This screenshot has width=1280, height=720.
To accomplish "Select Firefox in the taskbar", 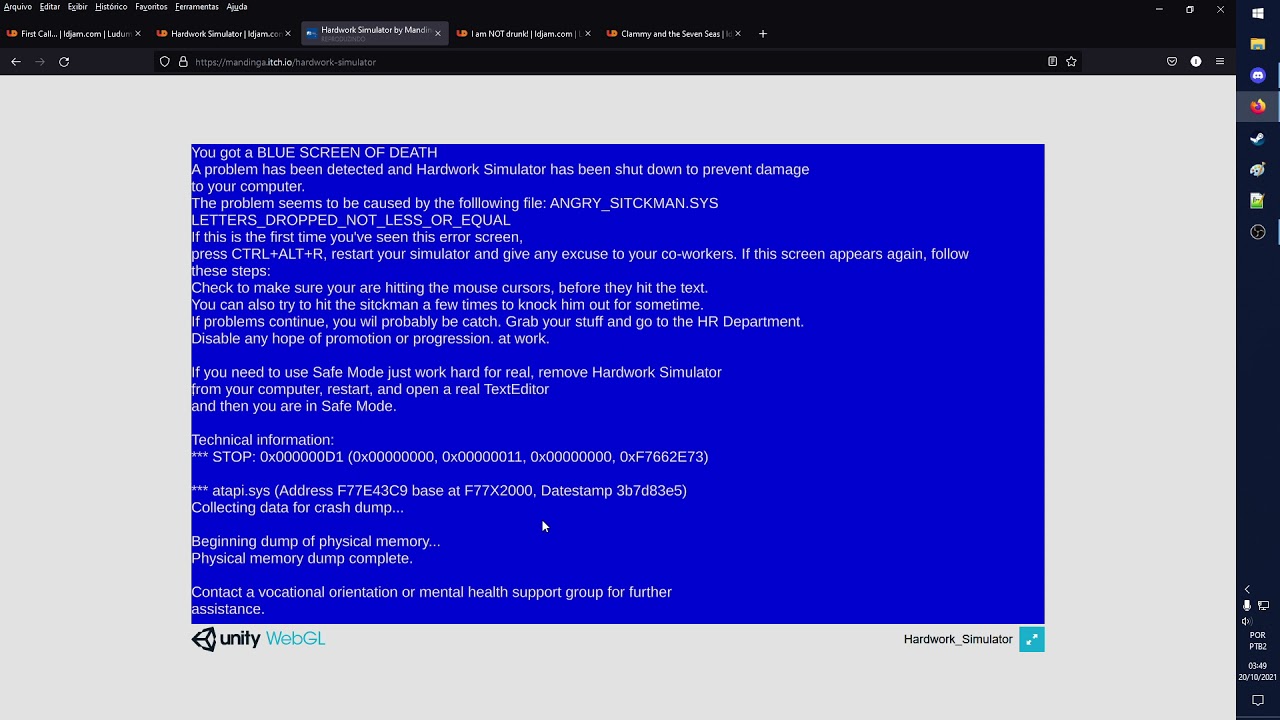I will [1258, 106].
